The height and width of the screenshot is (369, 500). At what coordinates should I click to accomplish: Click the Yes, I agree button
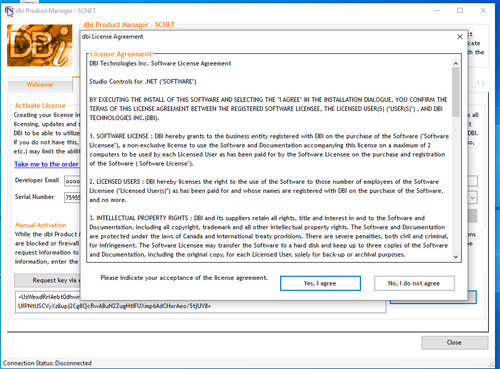(x=320, y=283)
